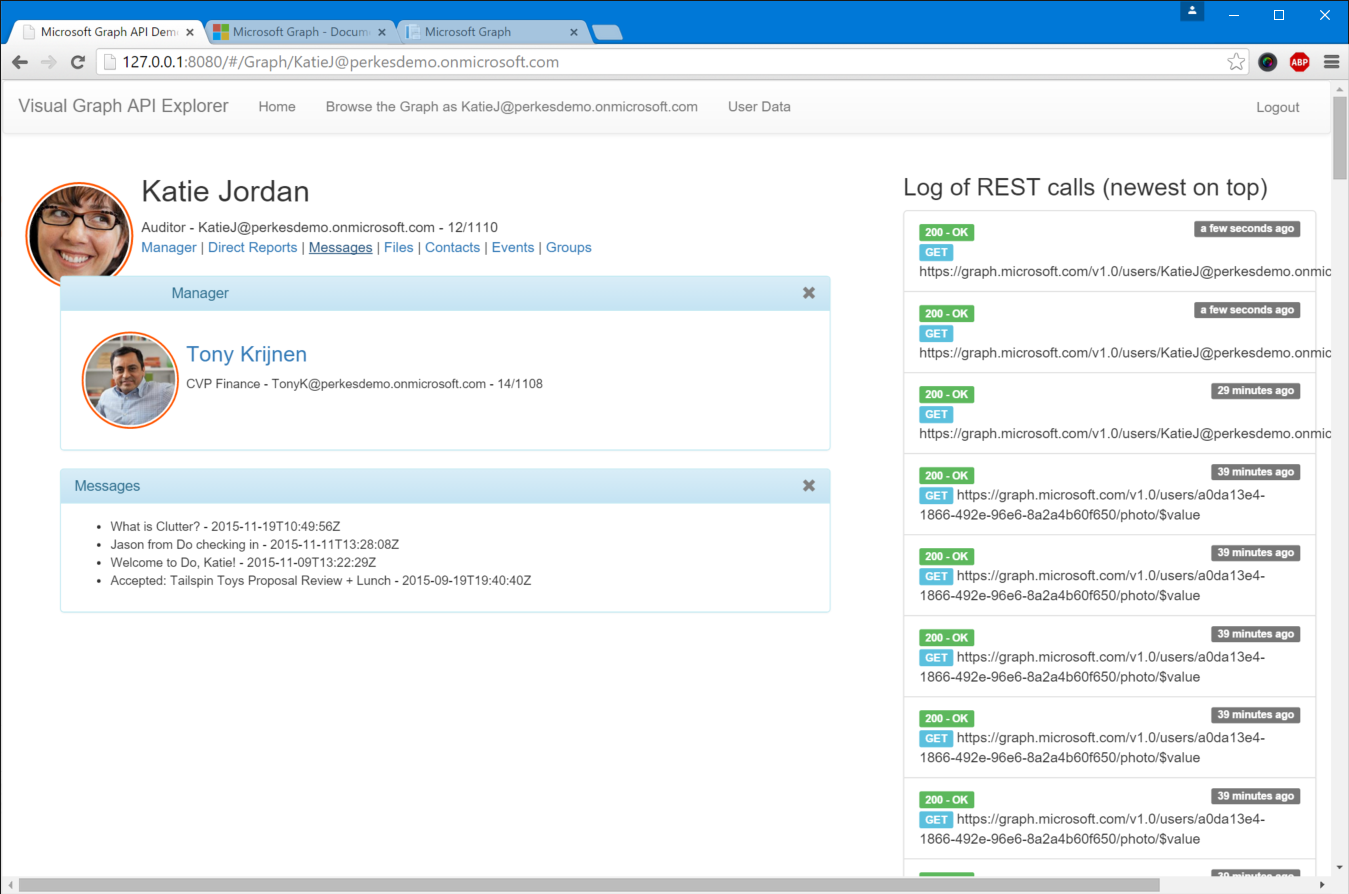Click Tony Krijnen's profile photo
Screen dimensions: 1349x894
tap(130, 380)
